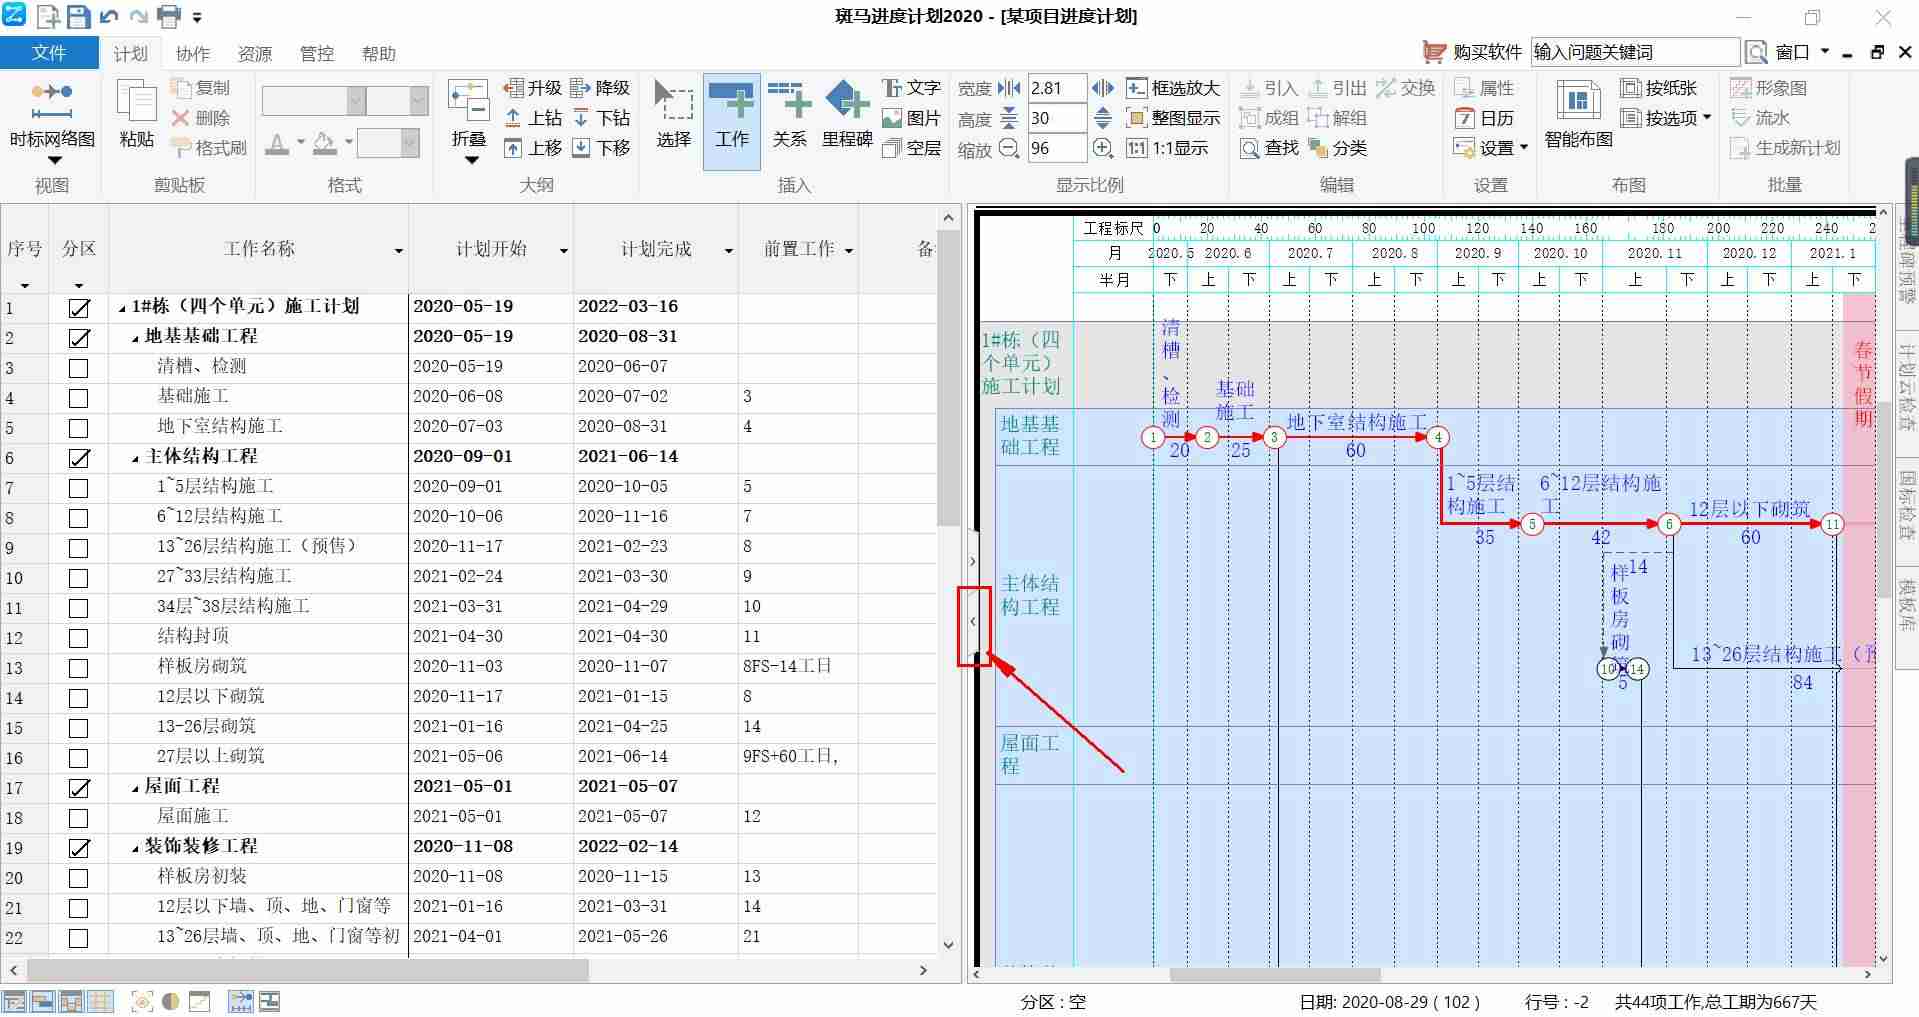Click 降级 to demote the task
1919x1017 pixels.
click(600, 88)
